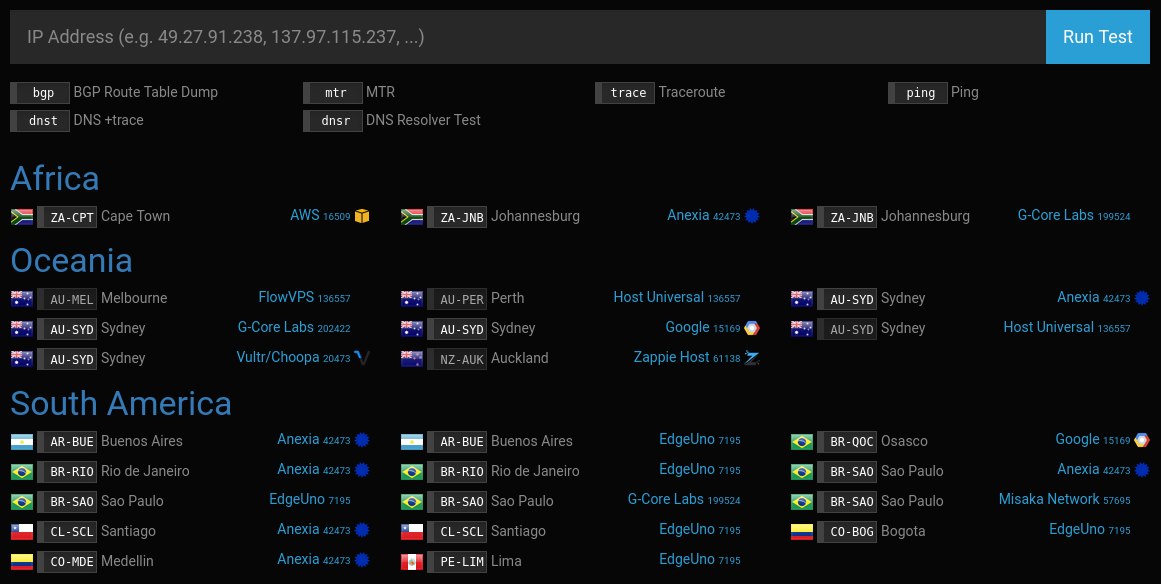Click New Zealand flag beside Auckland

coord(412,359)
